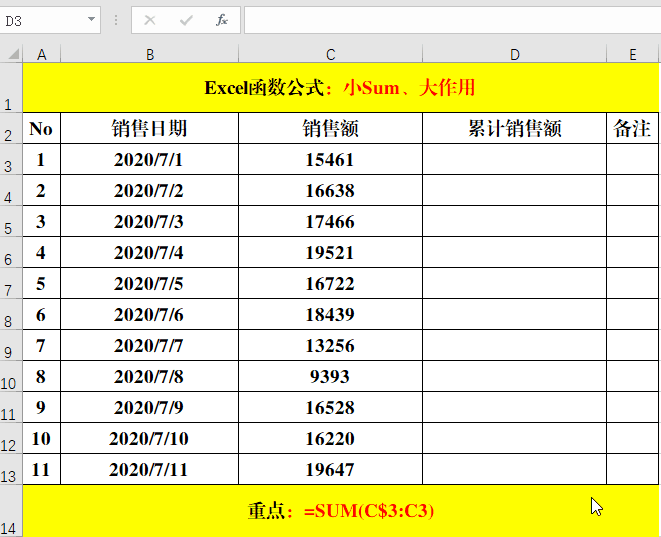Select the date cell 2020/7/4
661x537 pixels.
[150, 252]
